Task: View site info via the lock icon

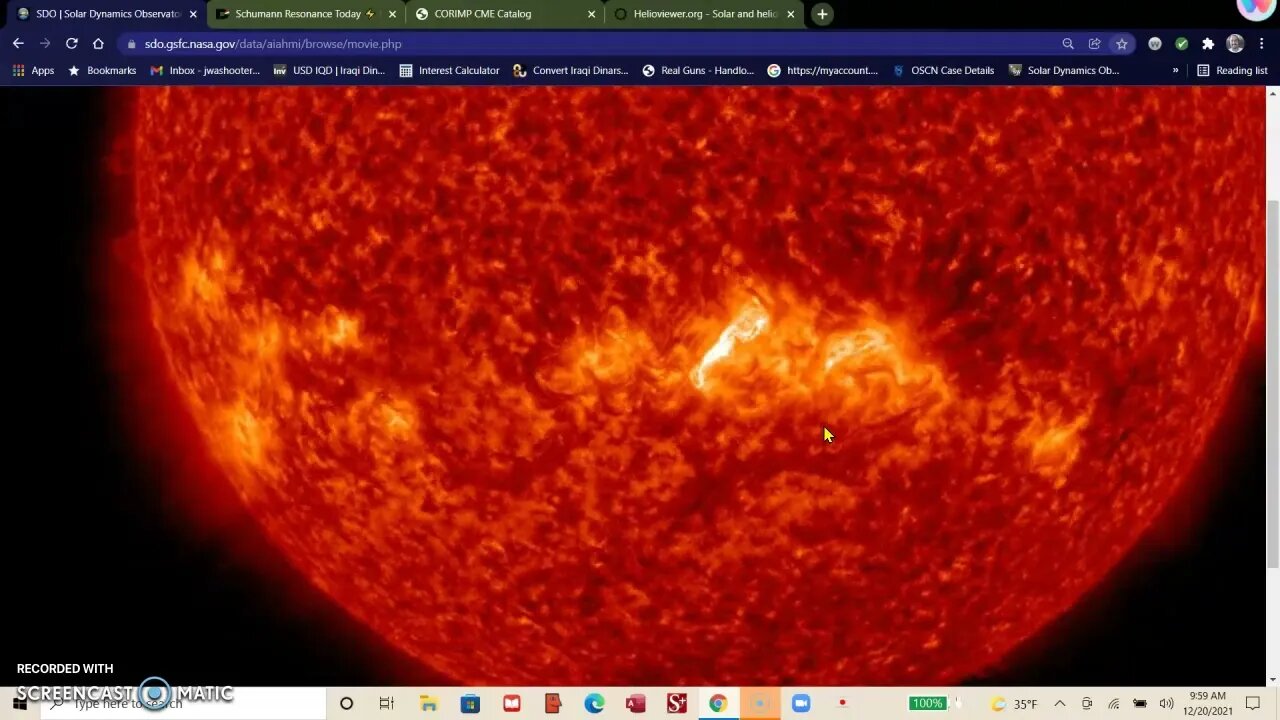Action: 131,44
